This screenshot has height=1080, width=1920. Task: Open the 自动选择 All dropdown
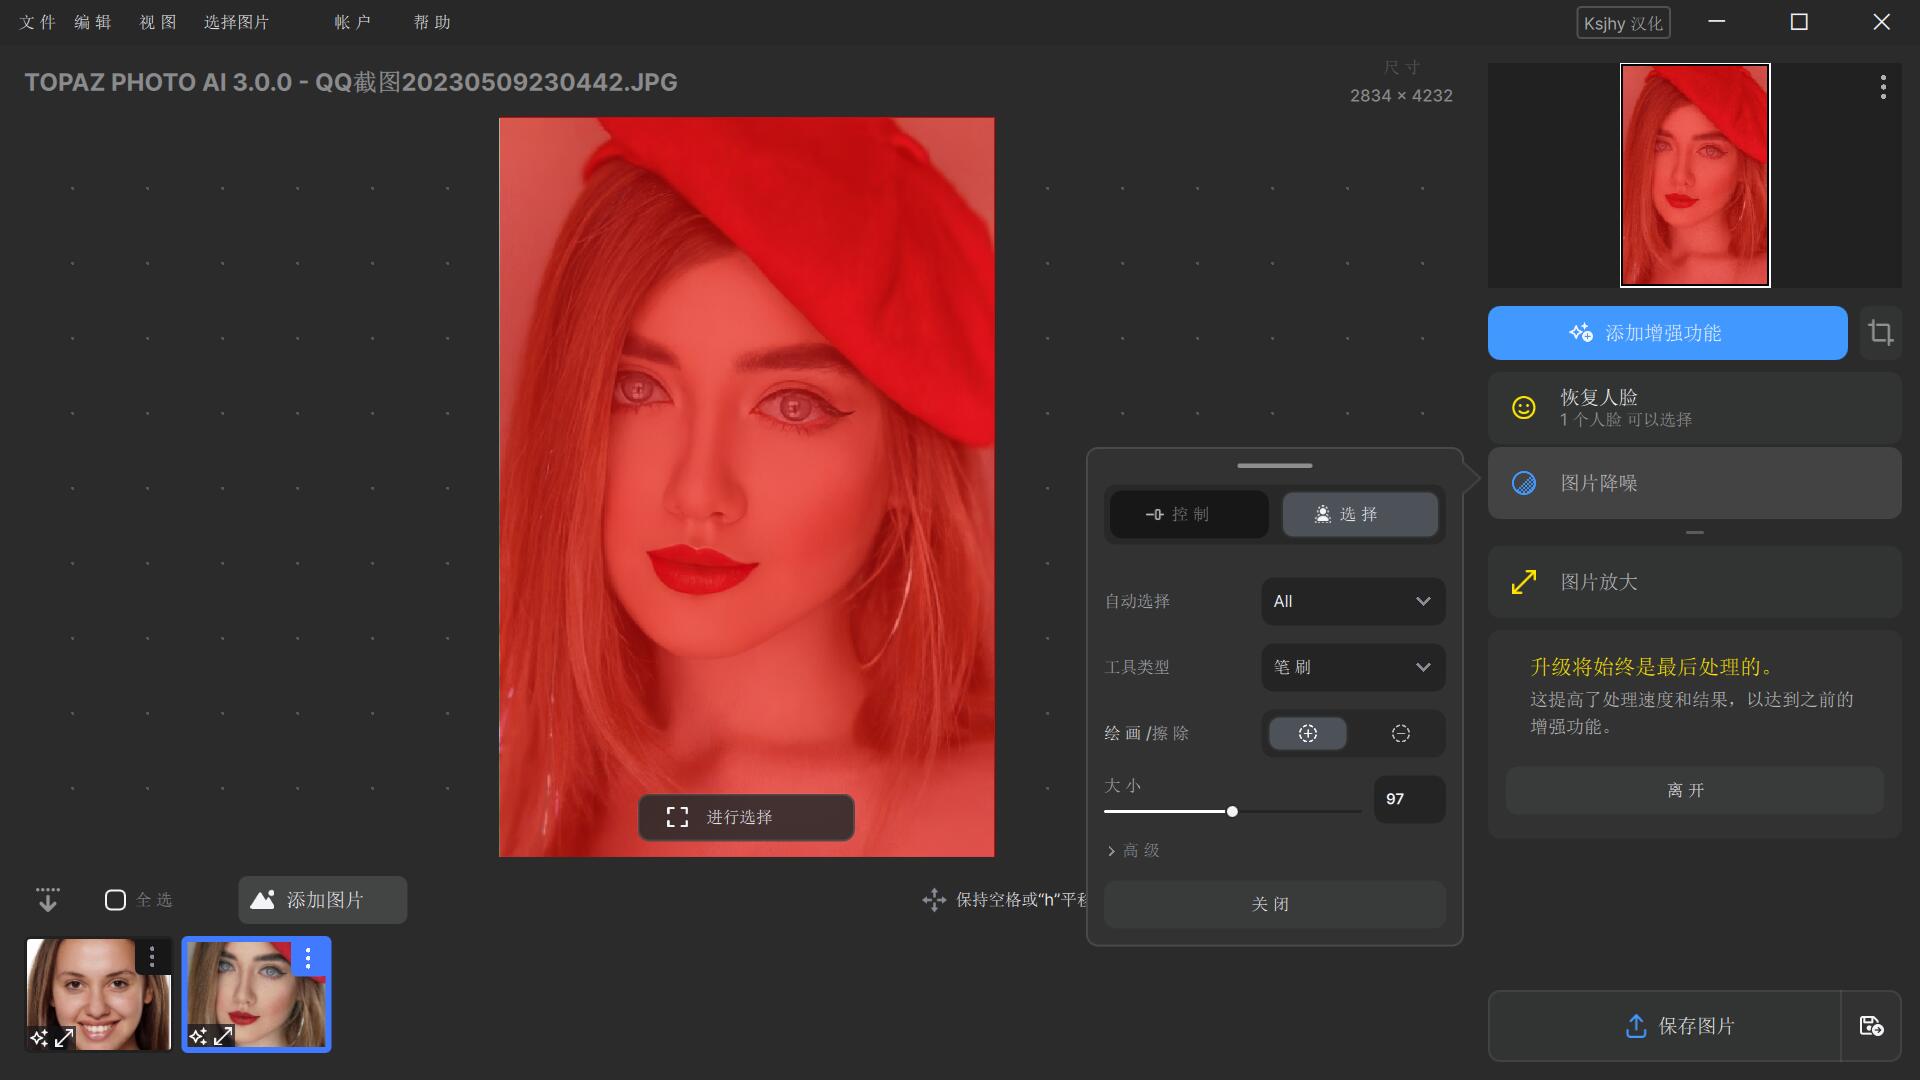[x=1352, y=601]
